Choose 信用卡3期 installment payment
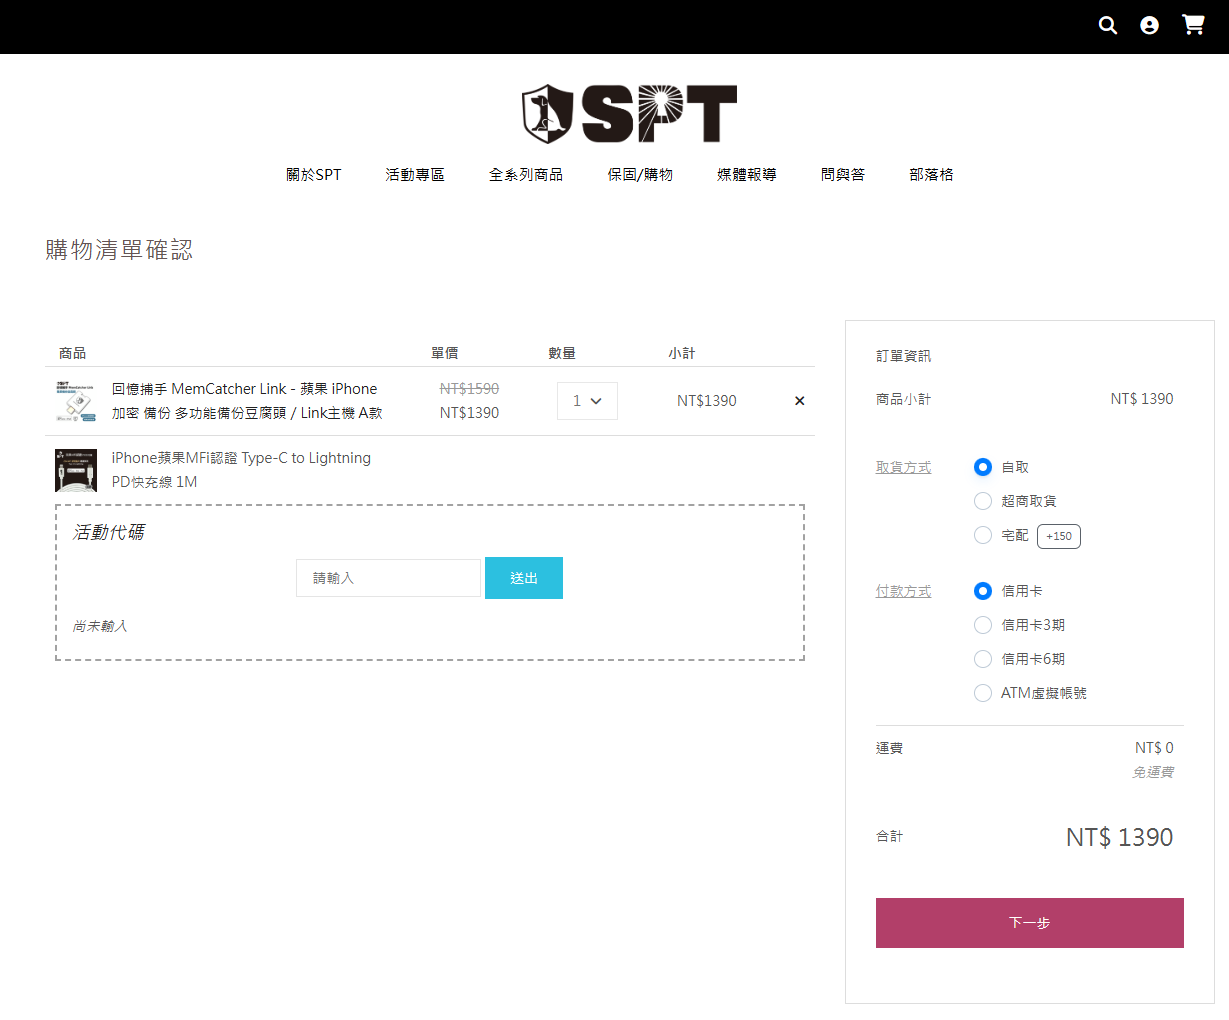 983,625
